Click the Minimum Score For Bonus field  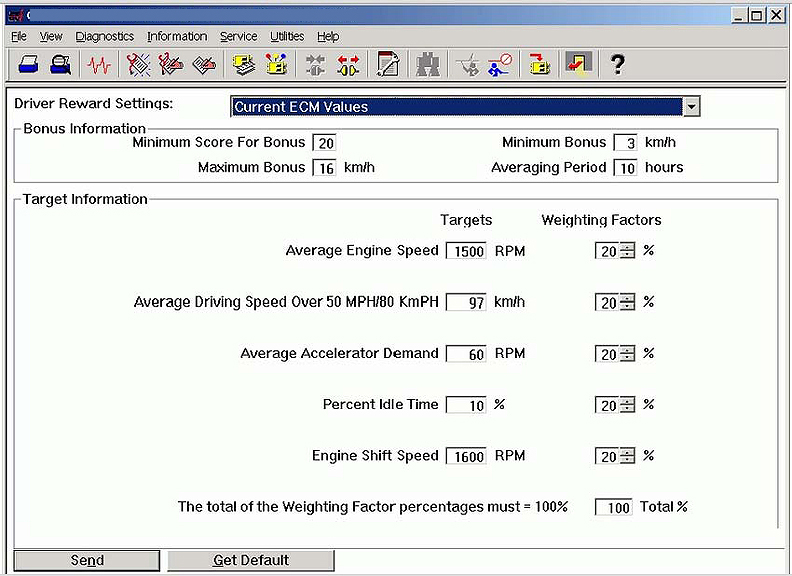(325, 143)
